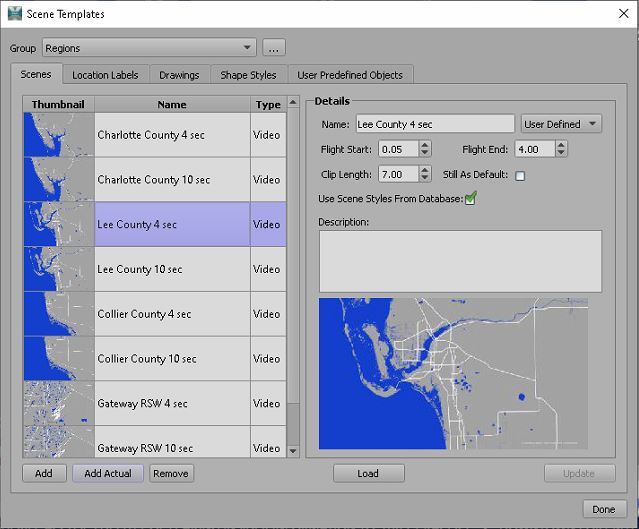Click the Flight Start increment arrow
The image size is (639, 529).
pos(425,145)
